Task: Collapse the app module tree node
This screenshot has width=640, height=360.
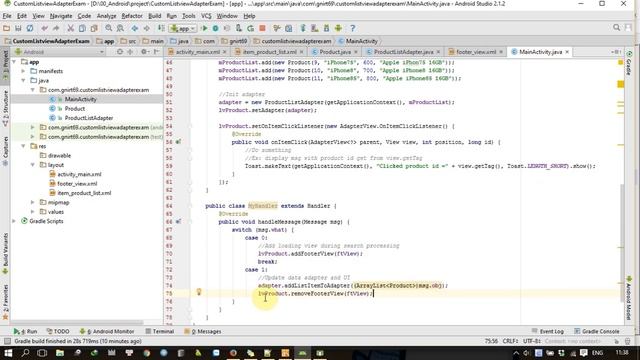Action: 15,62
